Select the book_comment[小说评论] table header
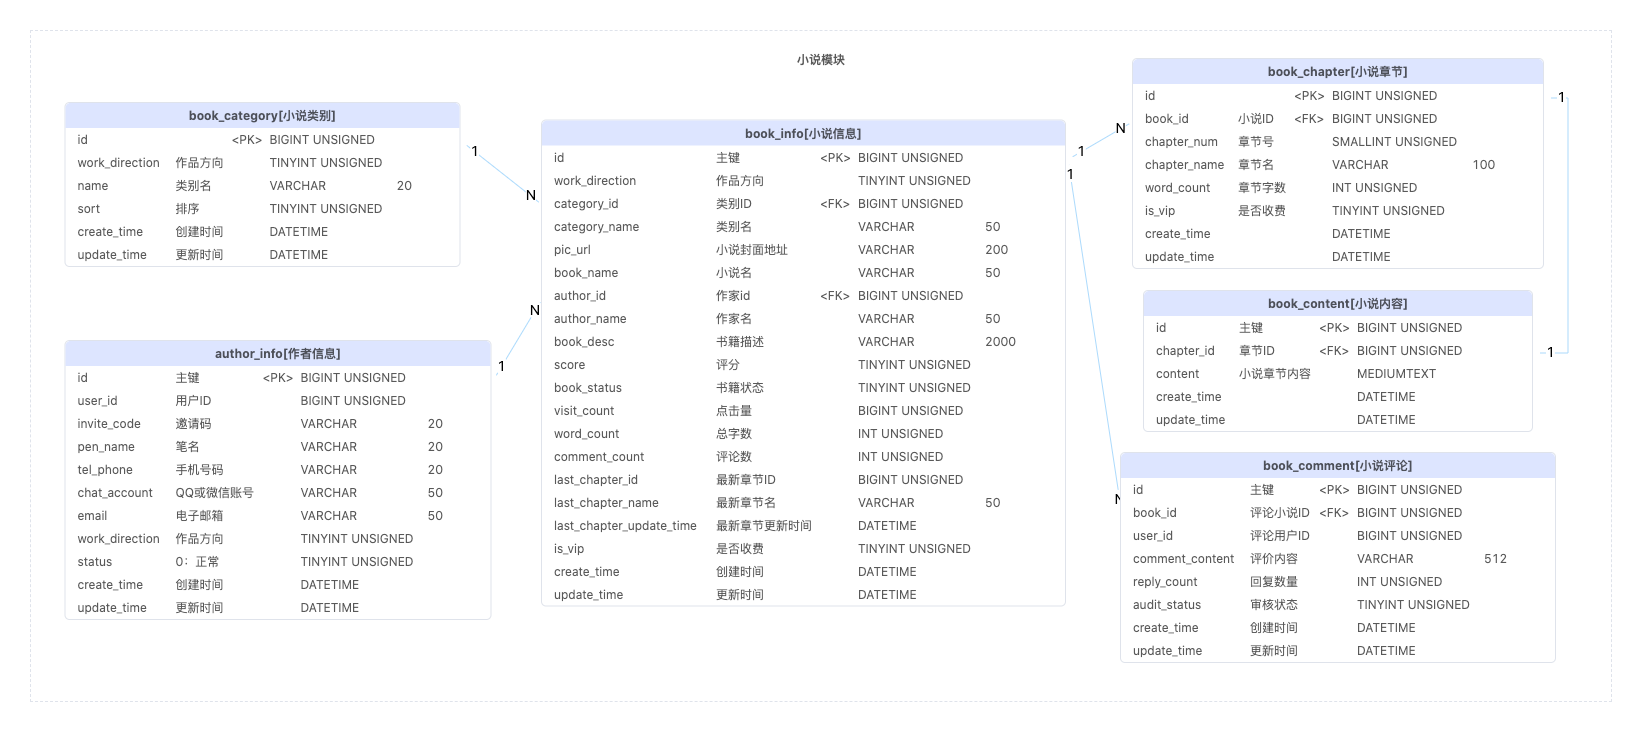 pyautogui.click(x=1338, y=466)
